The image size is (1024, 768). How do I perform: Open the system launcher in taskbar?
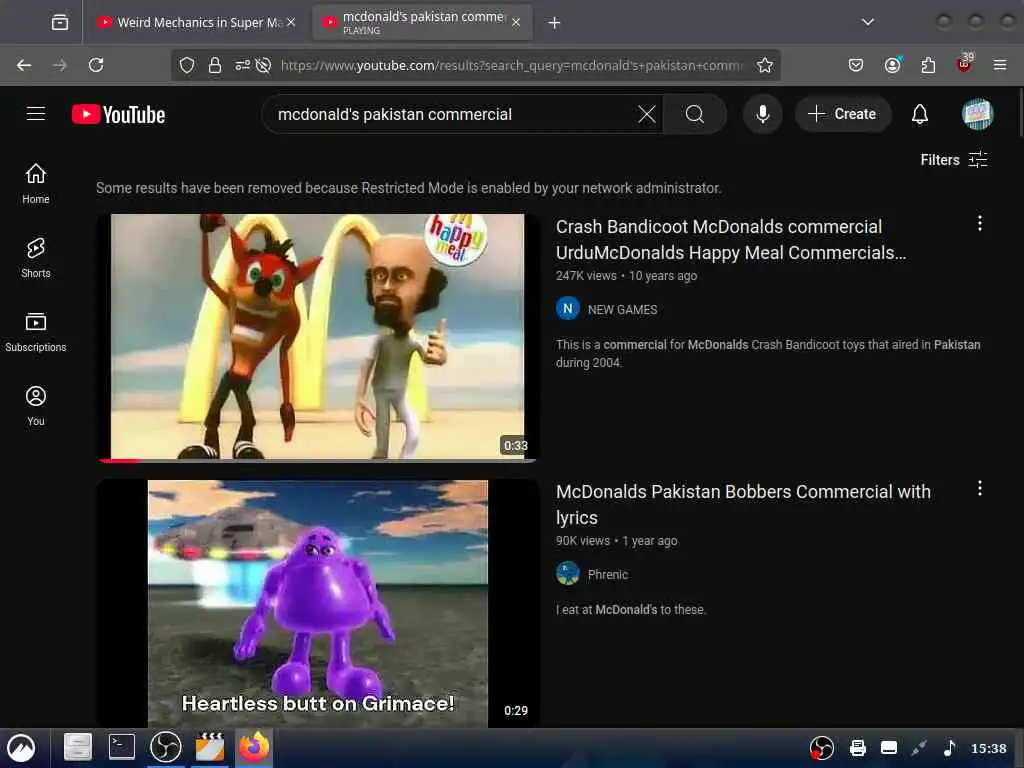pyautogui.click(x=21, y=748)
